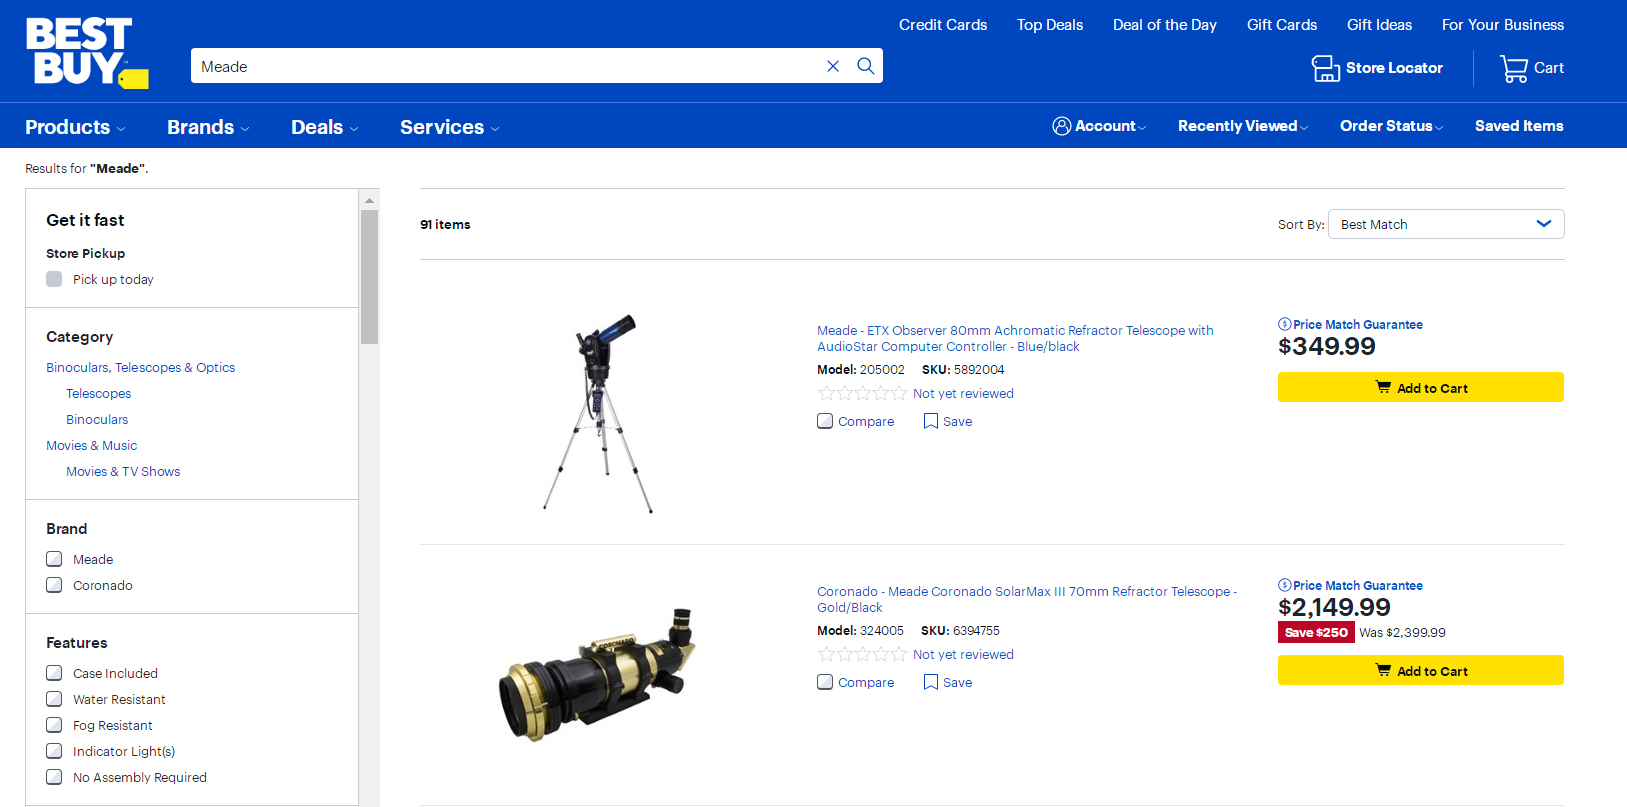Open Gift Ideas link
This screenshot has width=1627, height=807.
1379,25
